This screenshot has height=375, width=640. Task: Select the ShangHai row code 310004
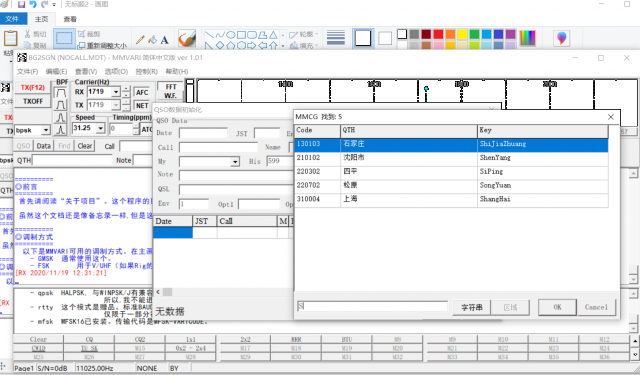click(x=451, y=200)
